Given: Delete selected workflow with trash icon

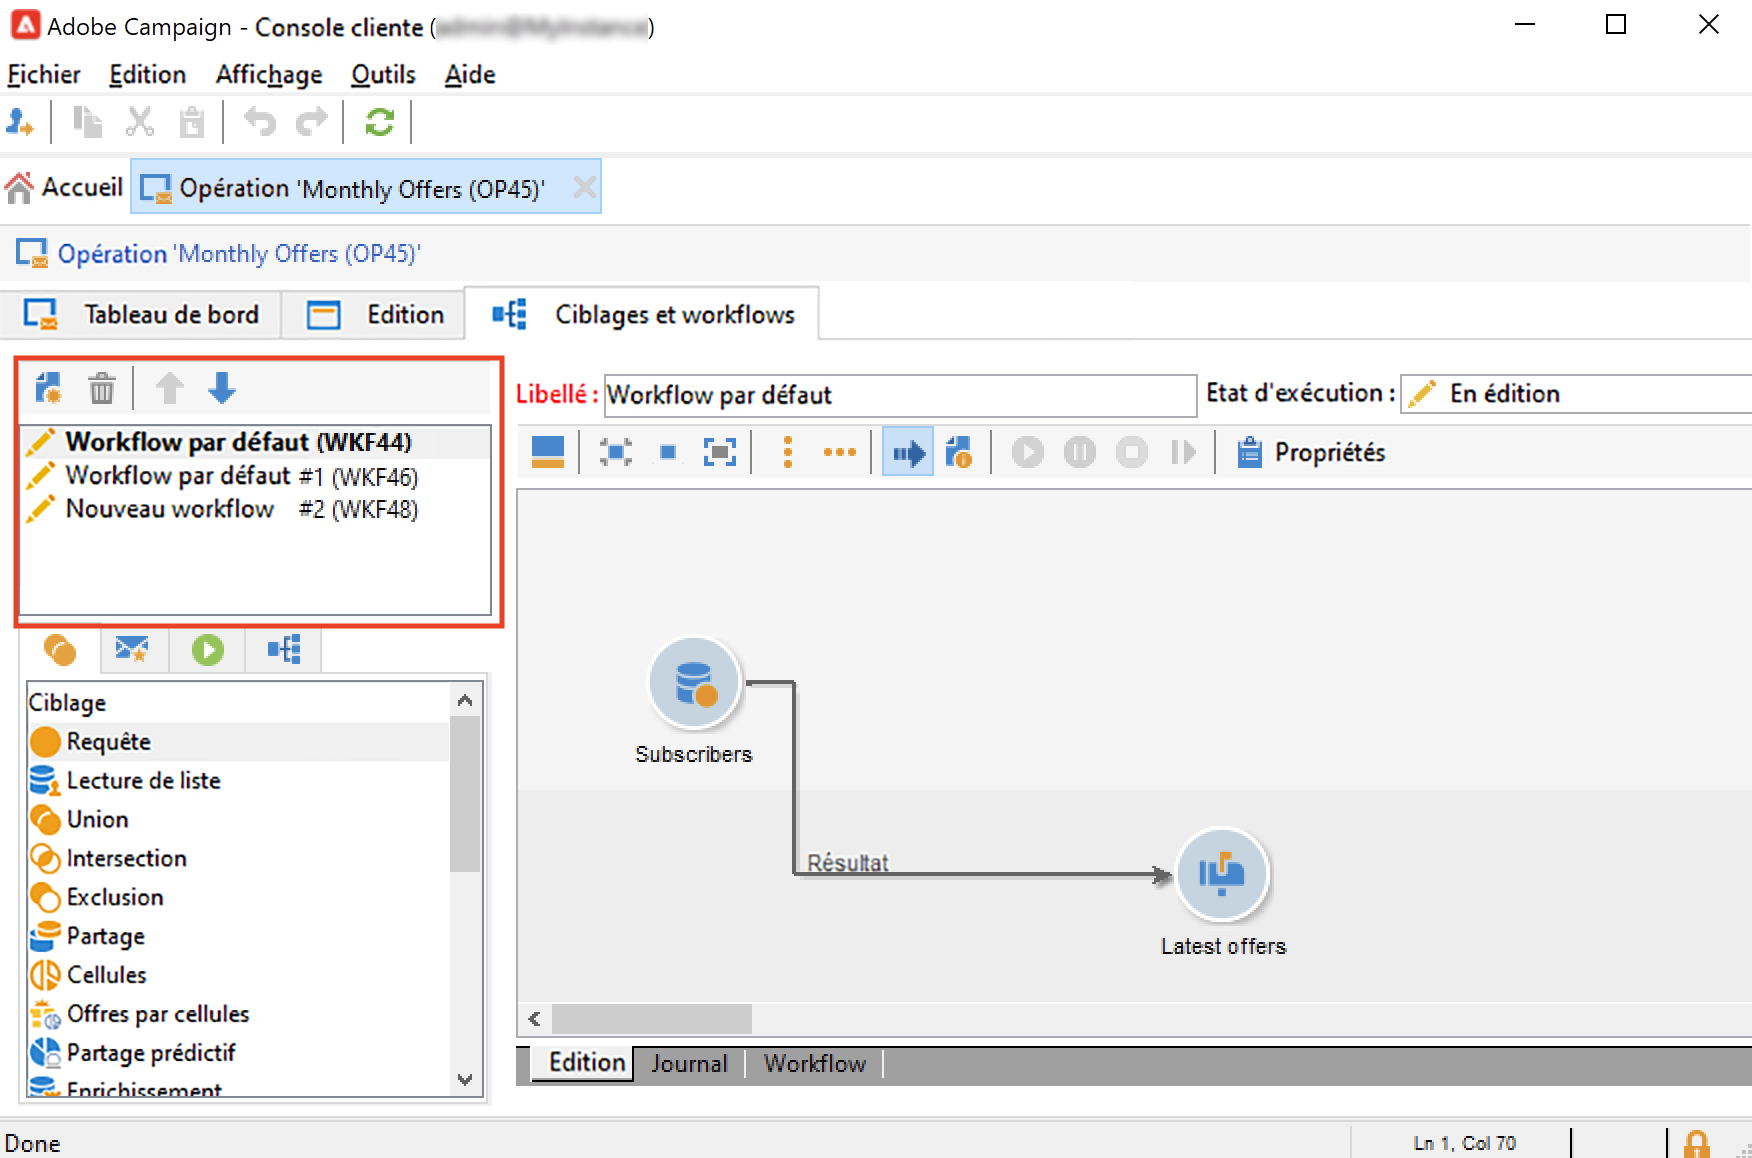Looking at the screenshot, I should [101, 388].
